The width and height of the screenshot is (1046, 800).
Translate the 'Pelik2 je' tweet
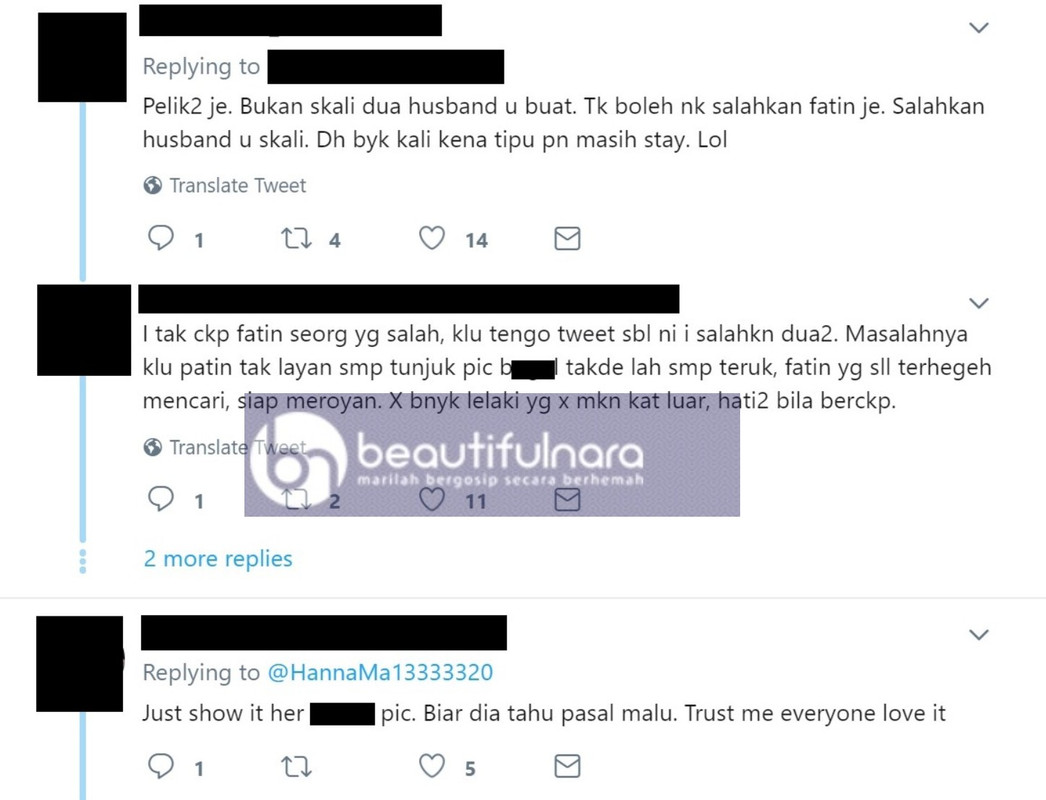[225, 185]
